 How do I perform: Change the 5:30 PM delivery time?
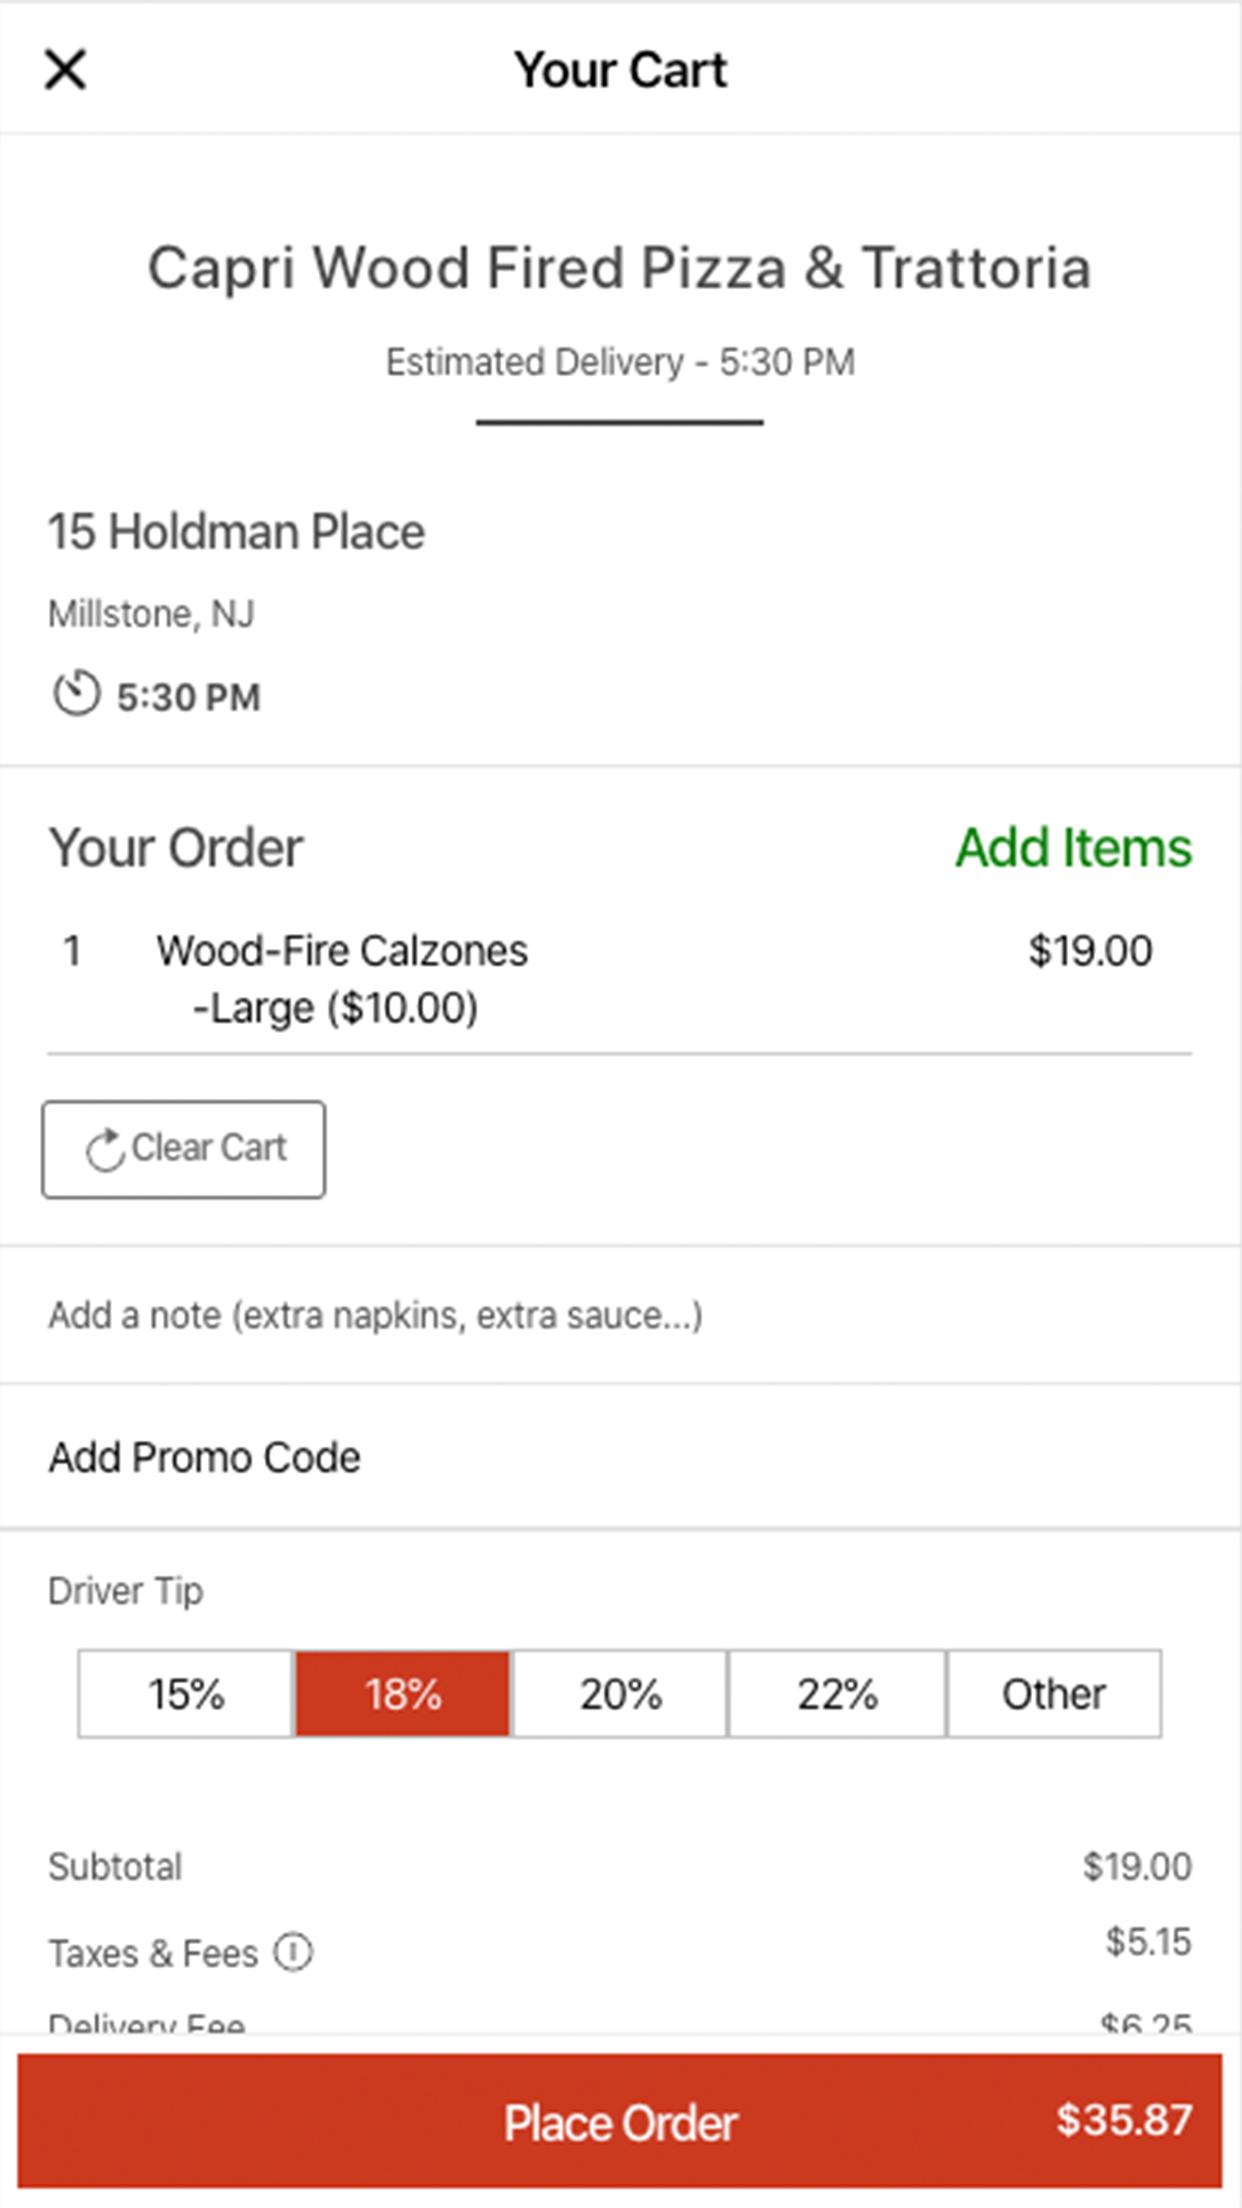pos(188,697)
